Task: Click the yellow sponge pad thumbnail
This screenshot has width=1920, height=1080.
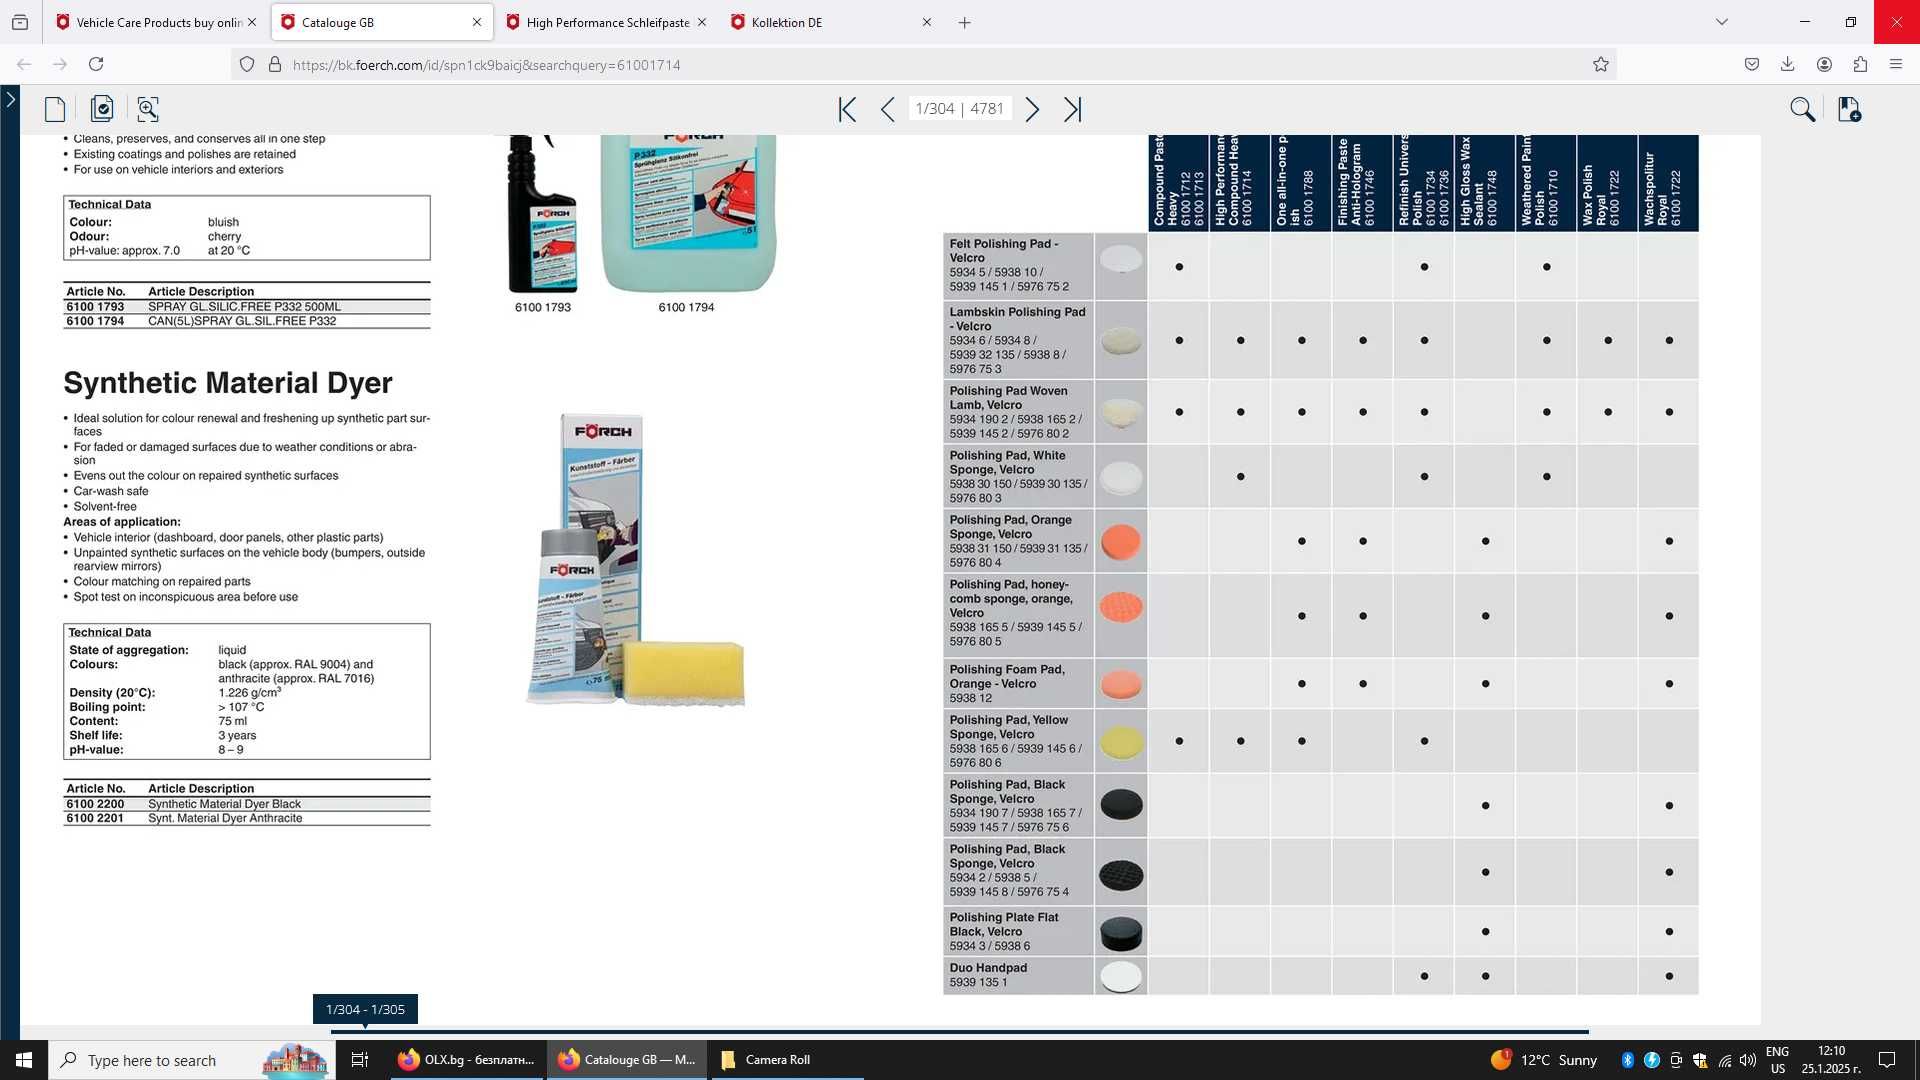Action: tap(1121, 741)
